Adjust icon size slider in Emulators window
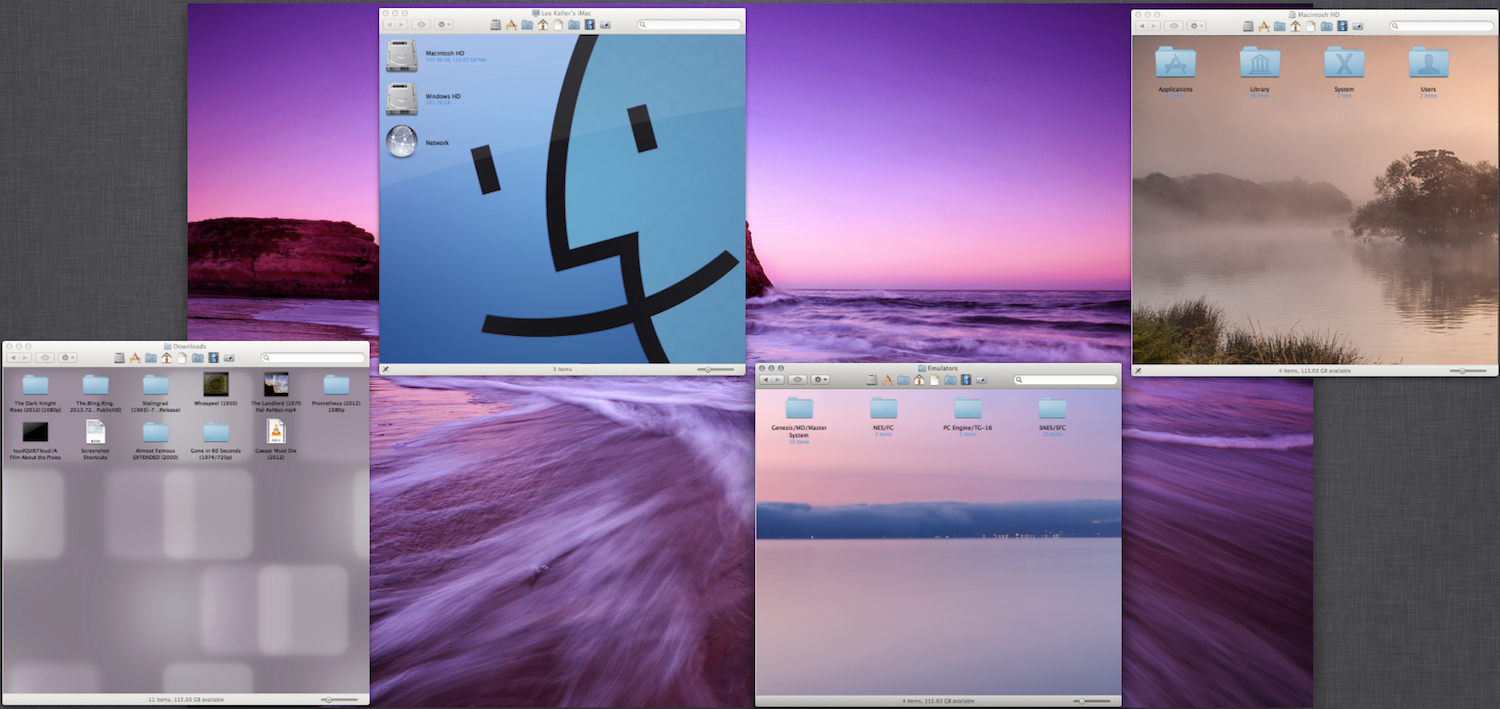 point(1092,701)
